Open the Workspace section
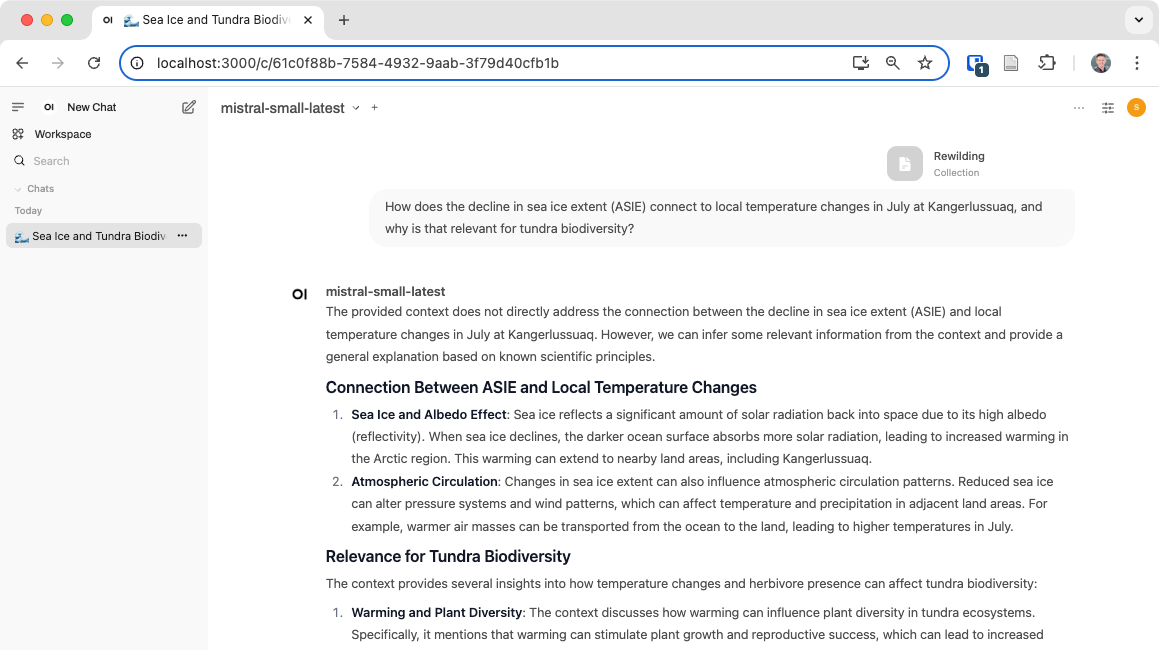The height and width of the screenshot is (650, 1159). (63, 133)
